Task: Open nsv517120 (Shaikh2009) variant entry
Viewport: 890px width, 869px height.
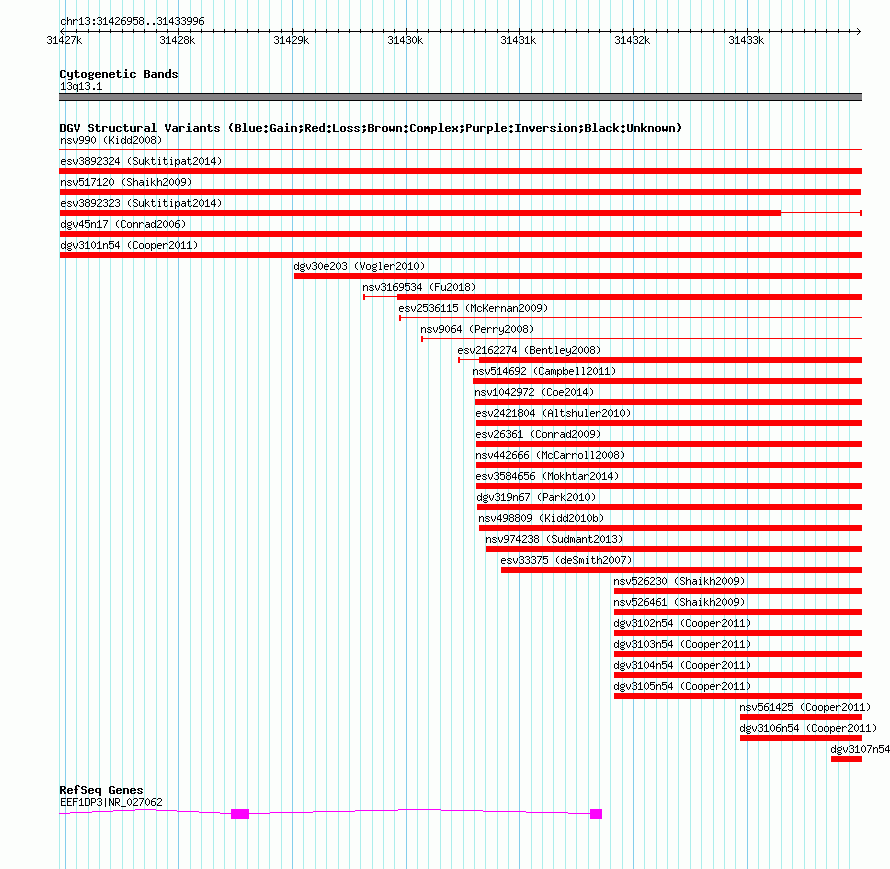Action: click(x=126, y=182)
